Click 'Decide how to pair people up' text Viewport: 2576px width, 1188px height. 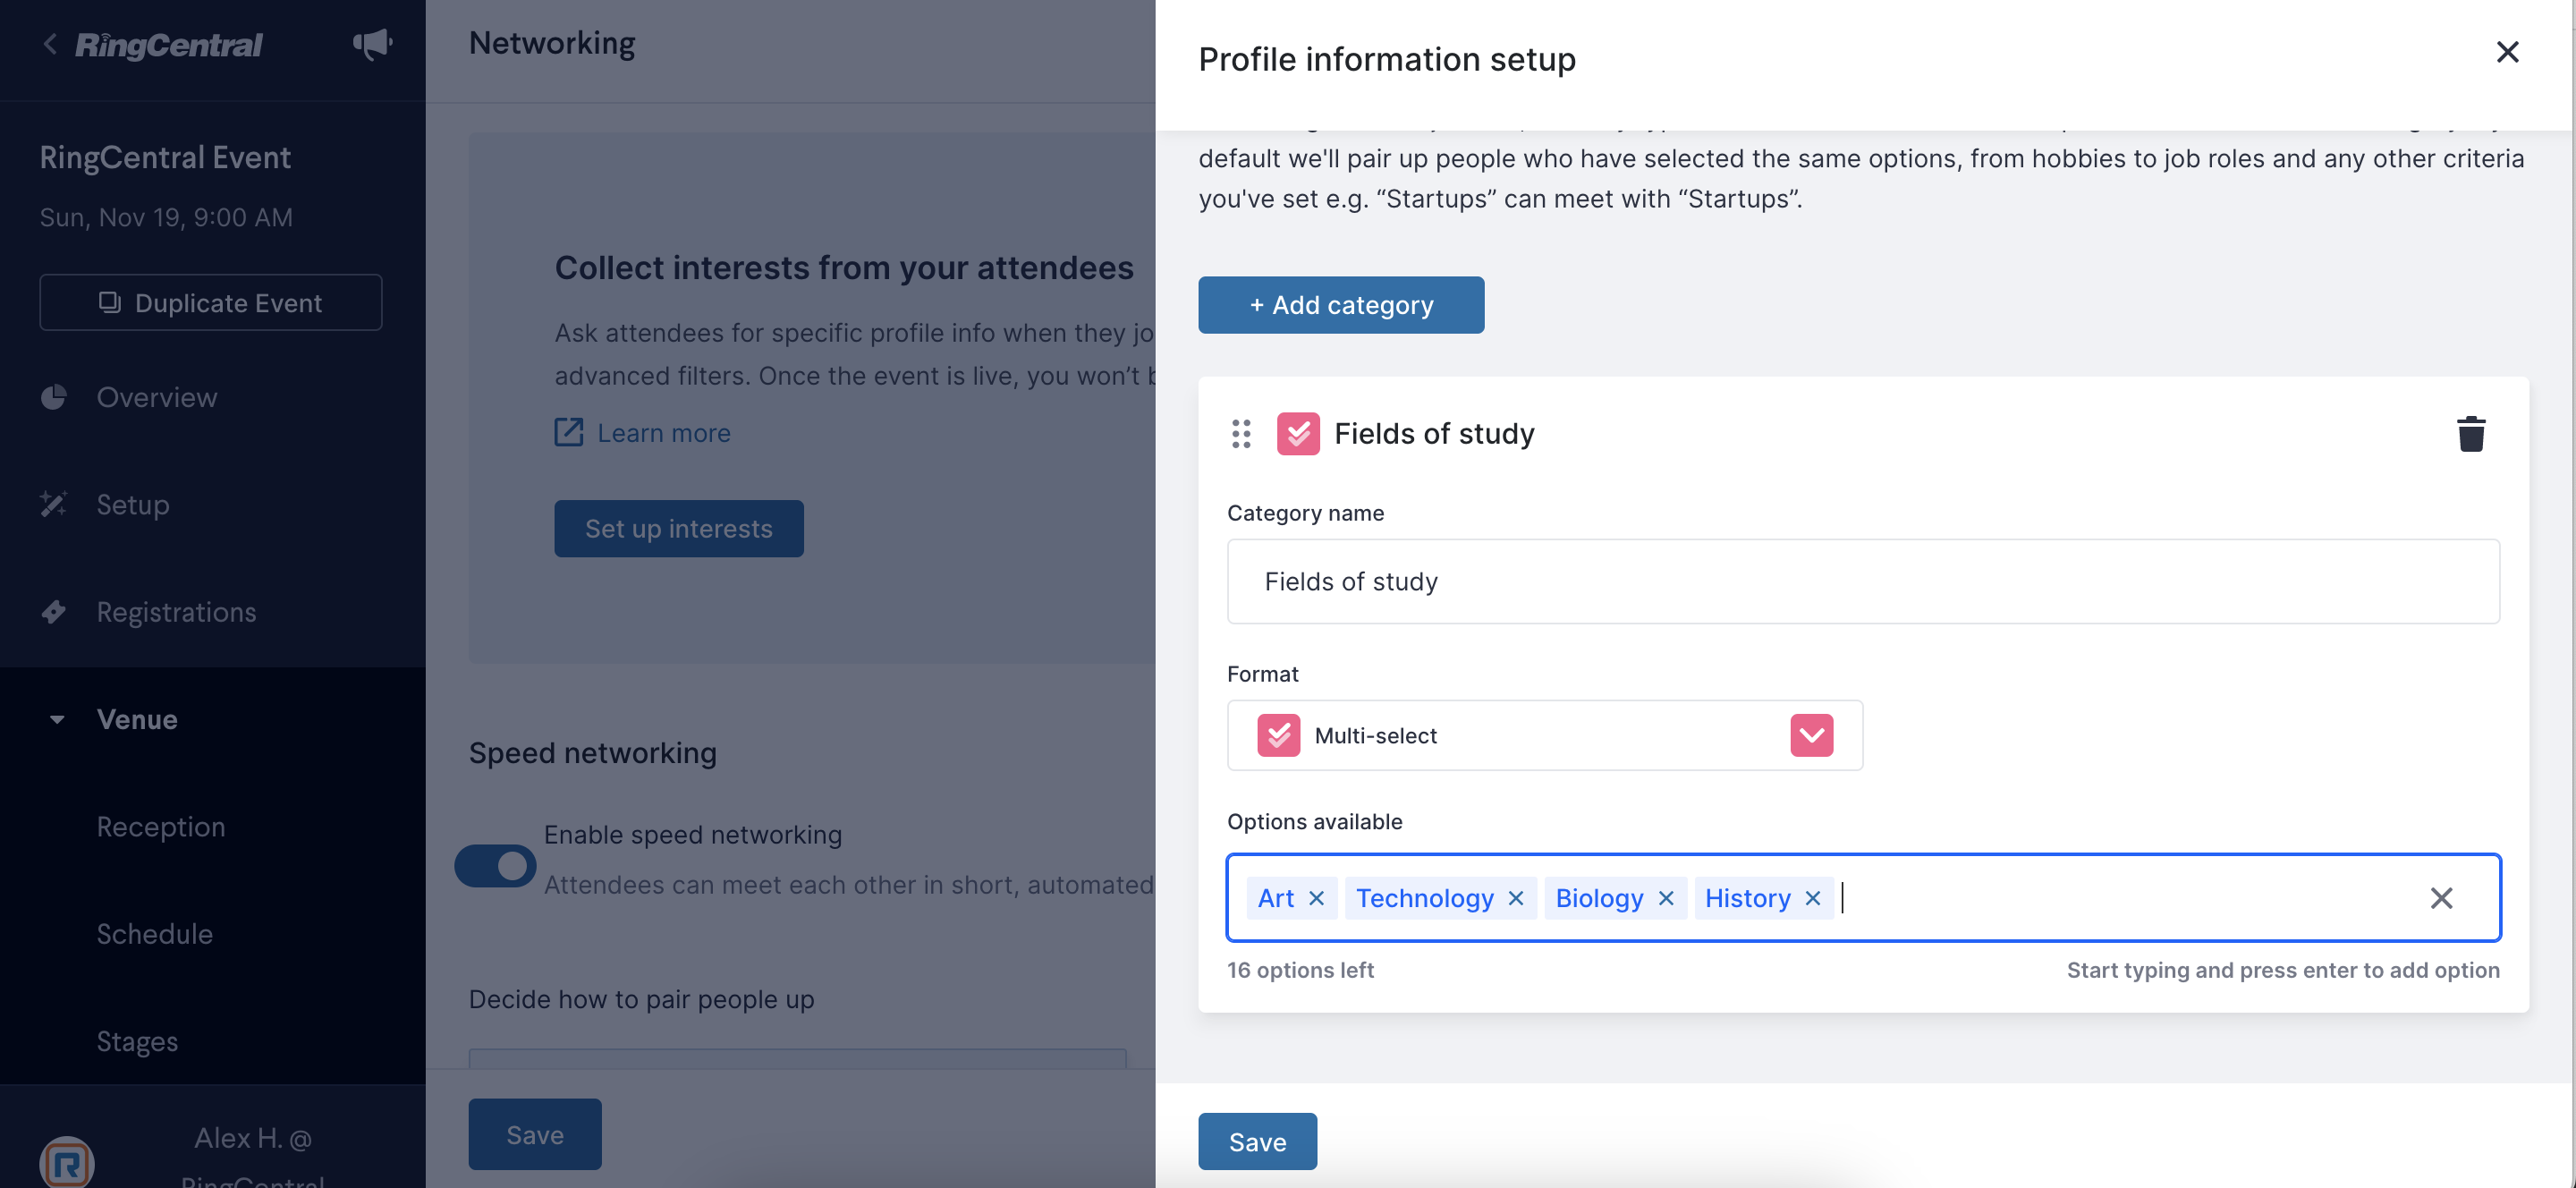pyautogui.click(x=642, y=998)
